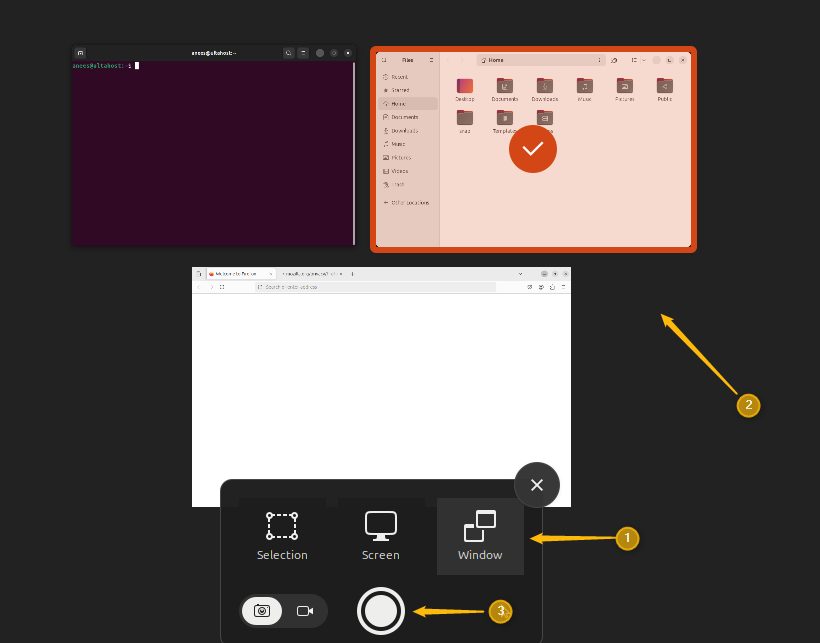Select Recent in the Files sidebar
Screen dimensions: 820x643
pyautogui.click(x=407, y=77)
